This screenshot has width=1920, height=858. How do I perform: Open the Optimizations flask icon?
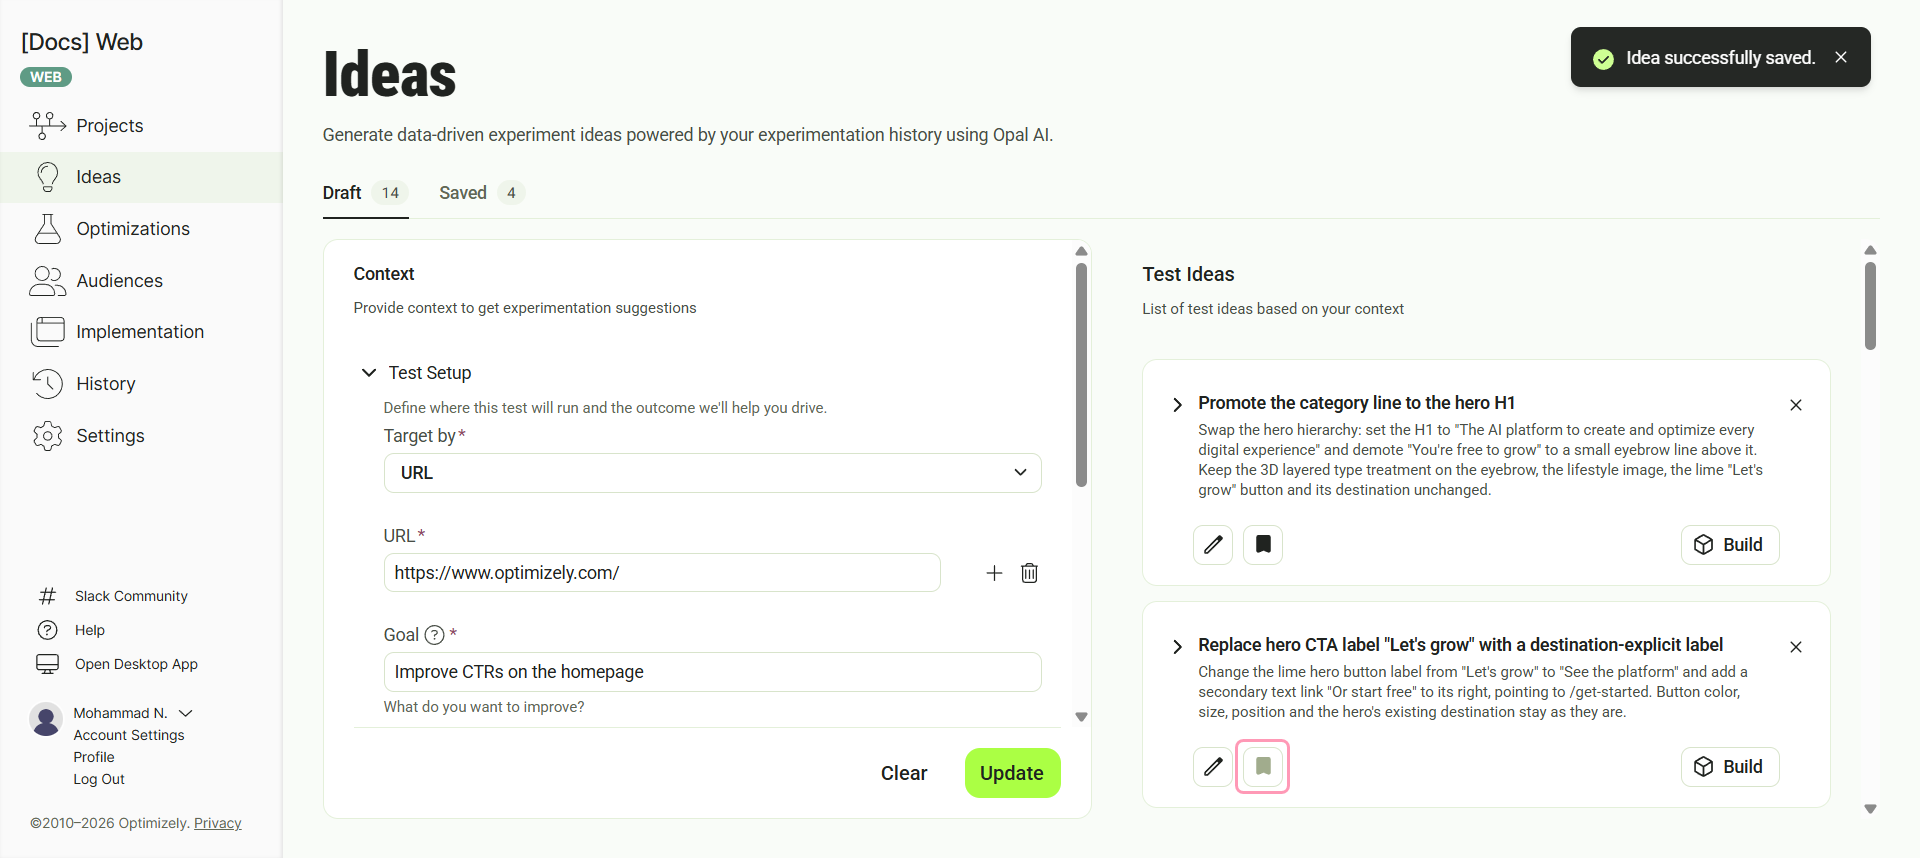pos(47,228)
